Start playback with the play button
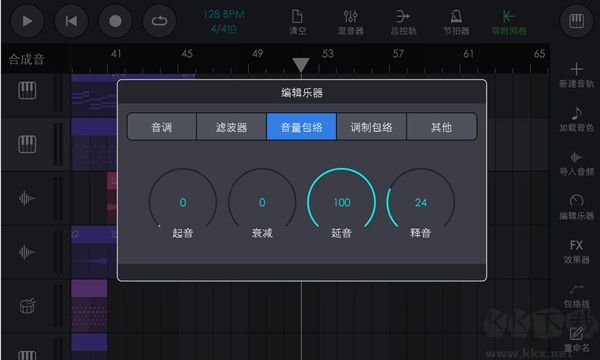The image size is (600, 360). pyautogui.click(x=27, y=21)
